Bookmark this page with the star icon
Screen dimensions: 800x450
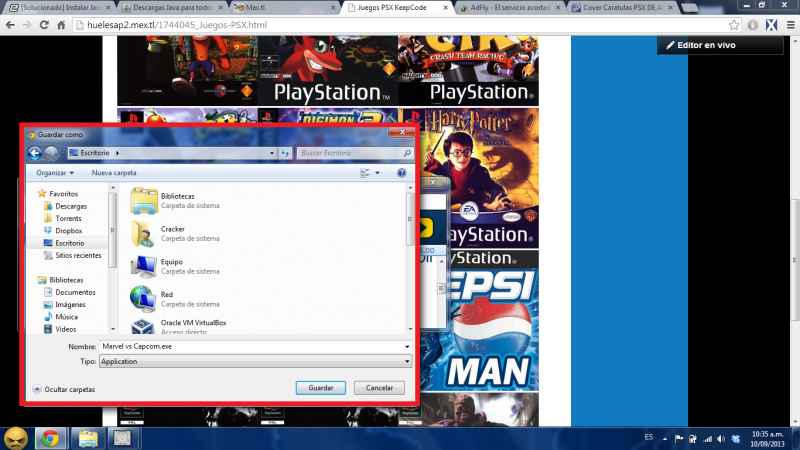[734, 25]
